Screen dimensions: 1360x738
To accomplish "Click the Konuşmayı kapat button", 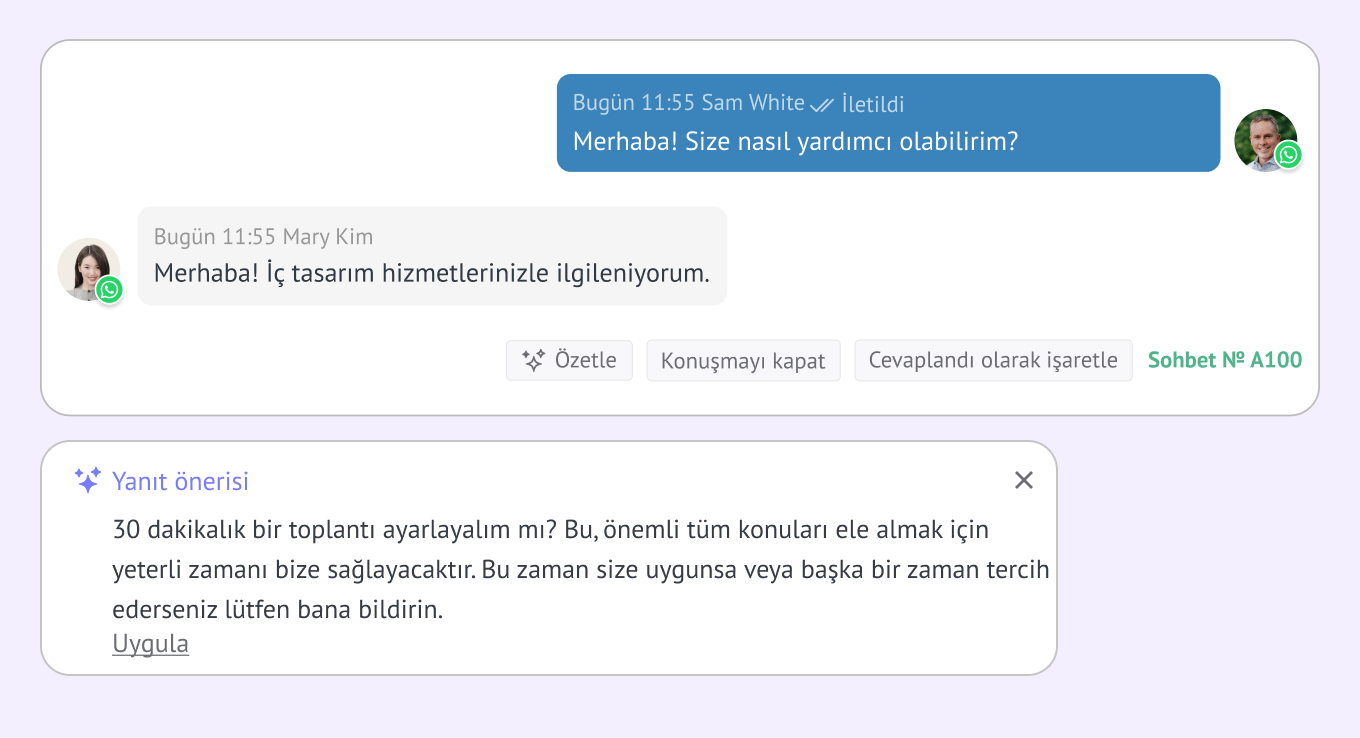I will tap(743, 360).
